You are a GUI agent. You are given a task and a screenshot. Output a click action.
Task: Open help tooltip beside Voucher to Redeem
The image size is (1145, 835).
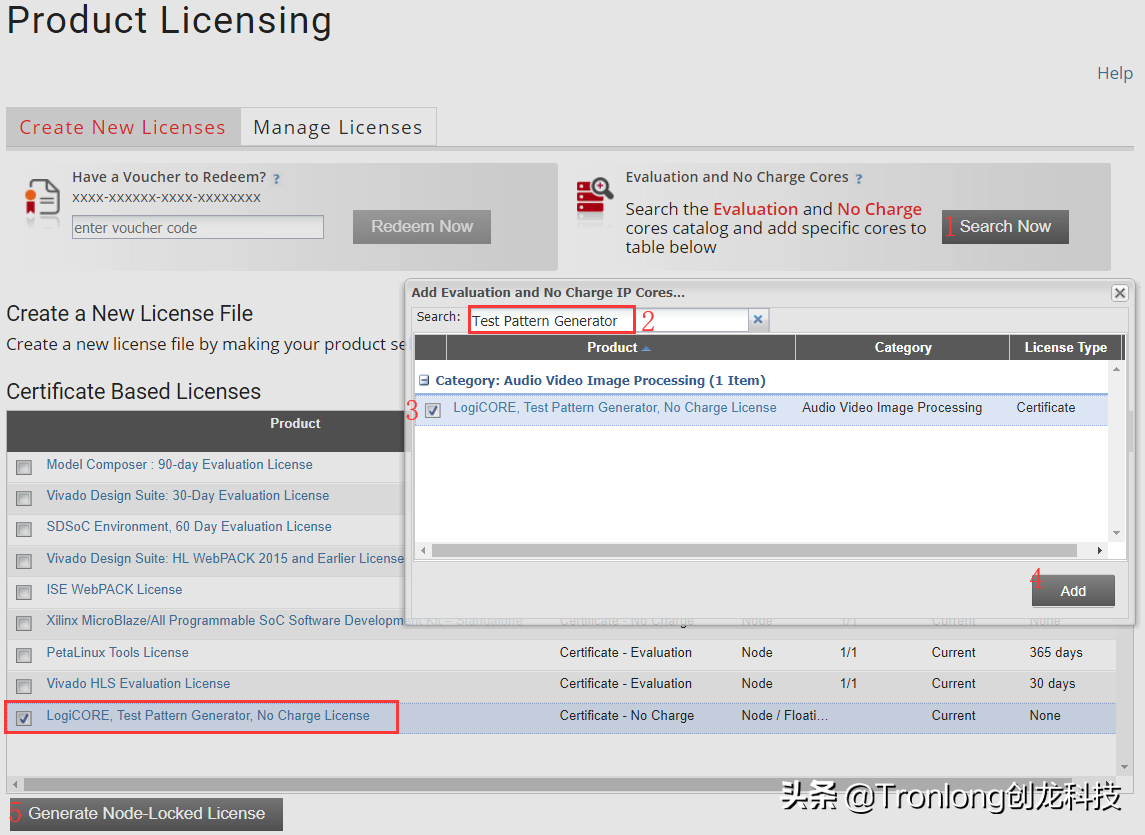tap(277, 178)
